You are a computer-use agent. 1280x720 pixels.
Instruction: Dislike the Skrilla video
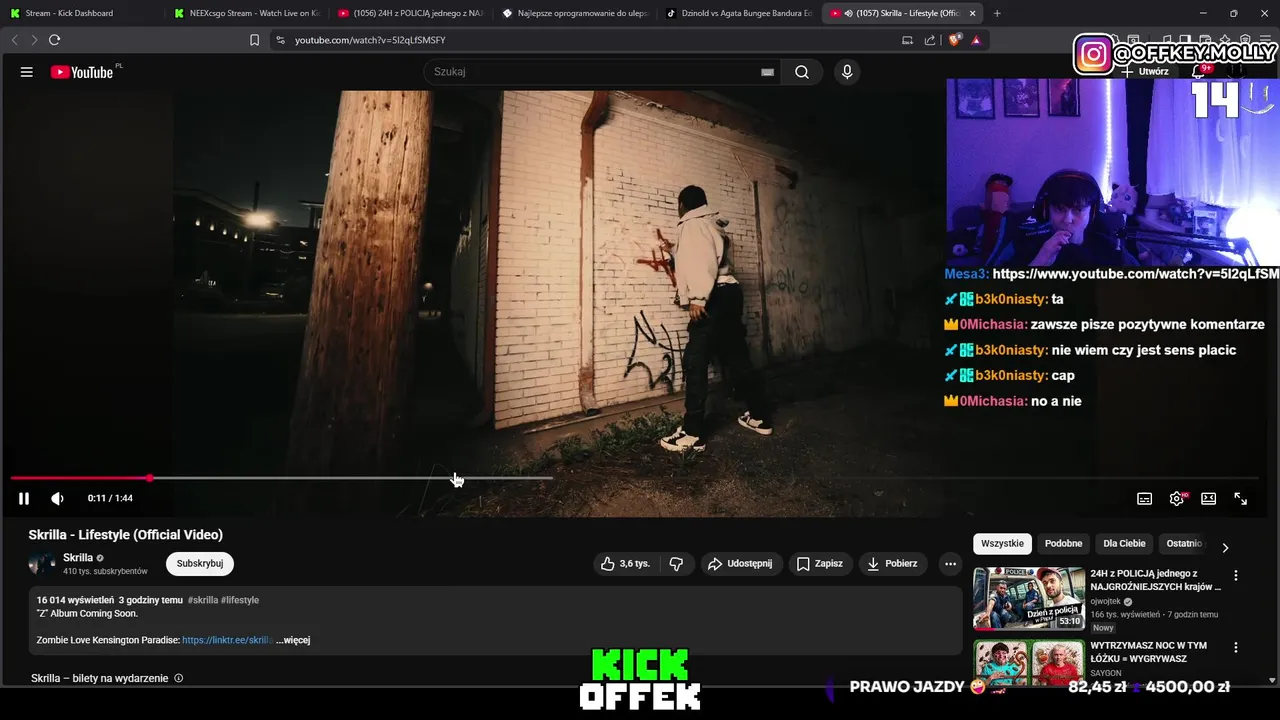pyautogui.click(x=676, y=564)
